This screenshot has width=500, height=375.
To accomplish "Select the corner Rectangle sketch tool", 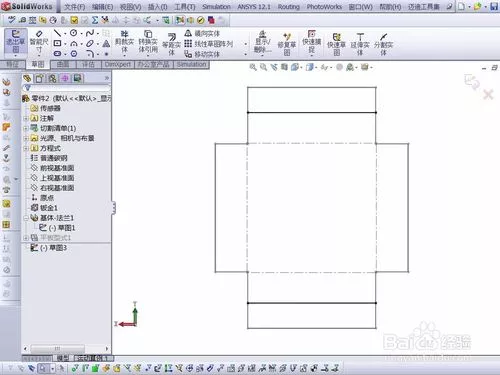I will click(x=57, y=43).
